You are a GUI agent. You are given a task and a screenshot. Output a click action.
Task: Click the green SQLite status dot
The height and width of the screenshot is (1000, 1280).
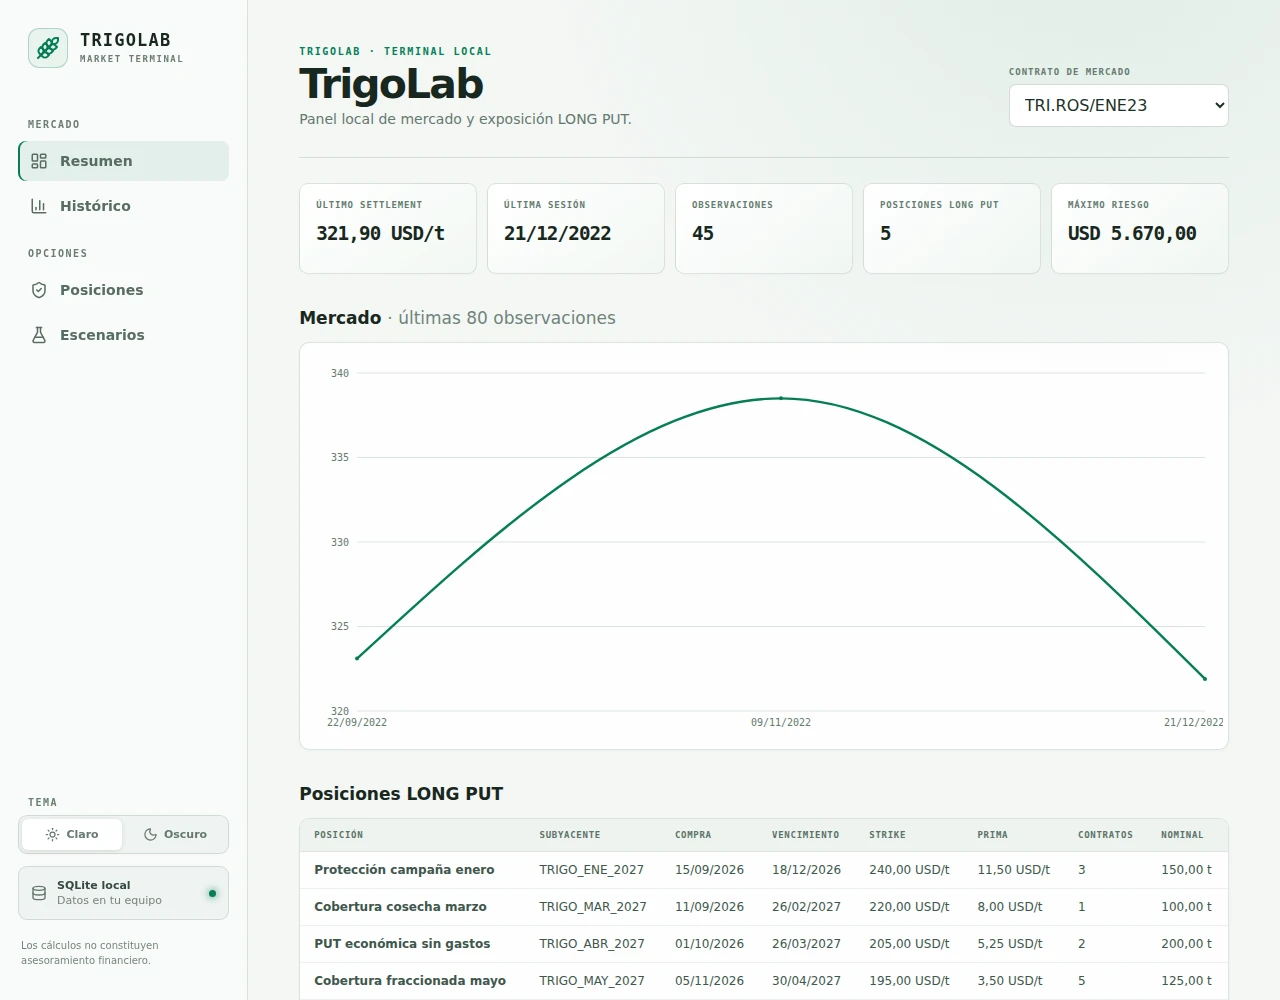(212, 893)
